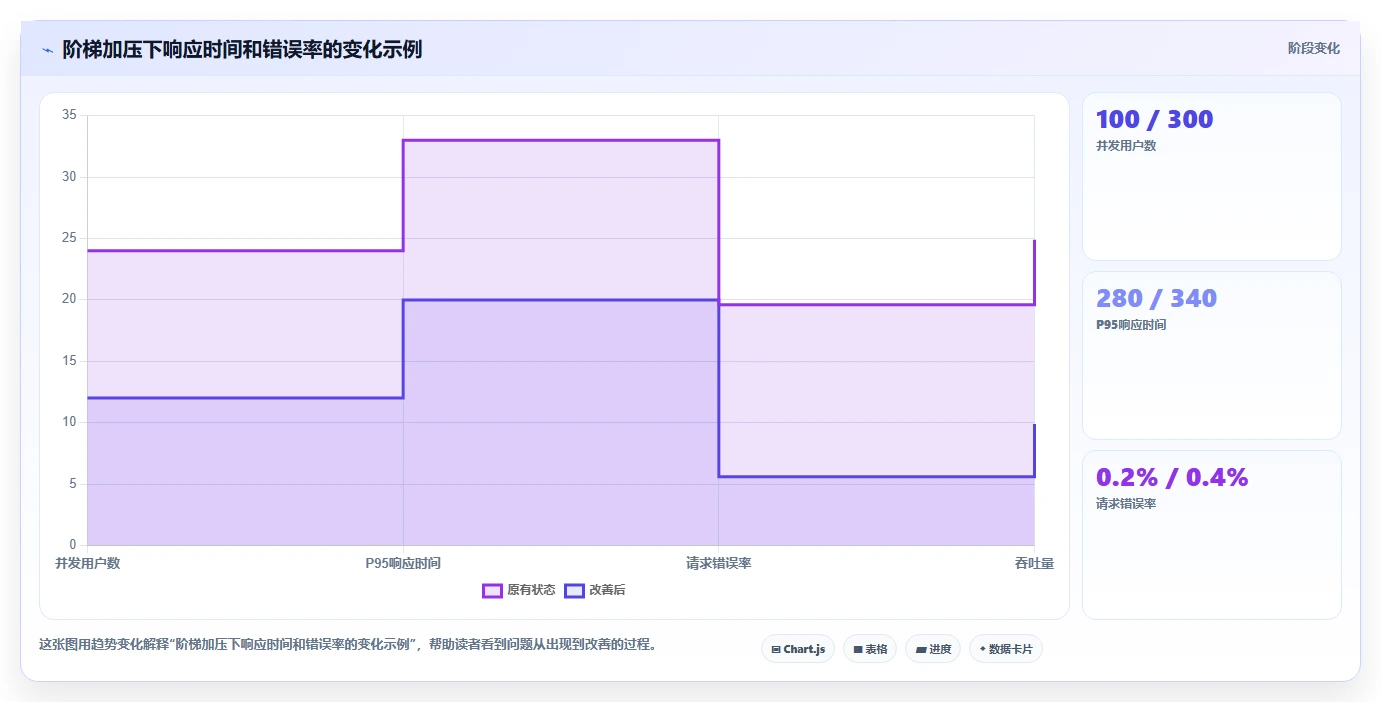The width and height of the screenshot is (1381, 702).
Task: Click the purple 原有状态 legend swatch
Action: click(492, 590)
